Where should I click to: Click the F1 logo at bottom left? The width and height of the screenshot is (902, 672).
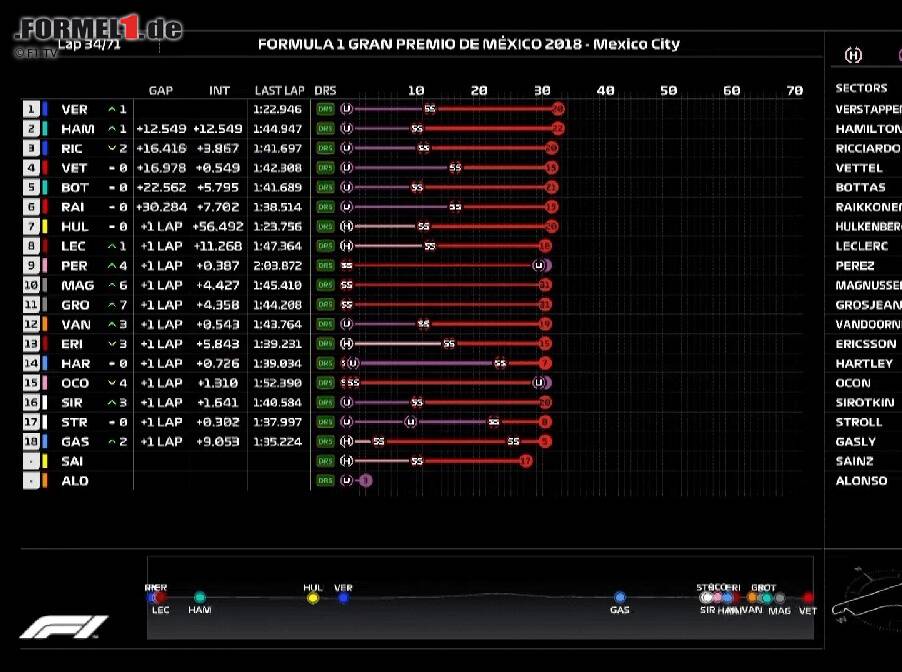[64, 627]
